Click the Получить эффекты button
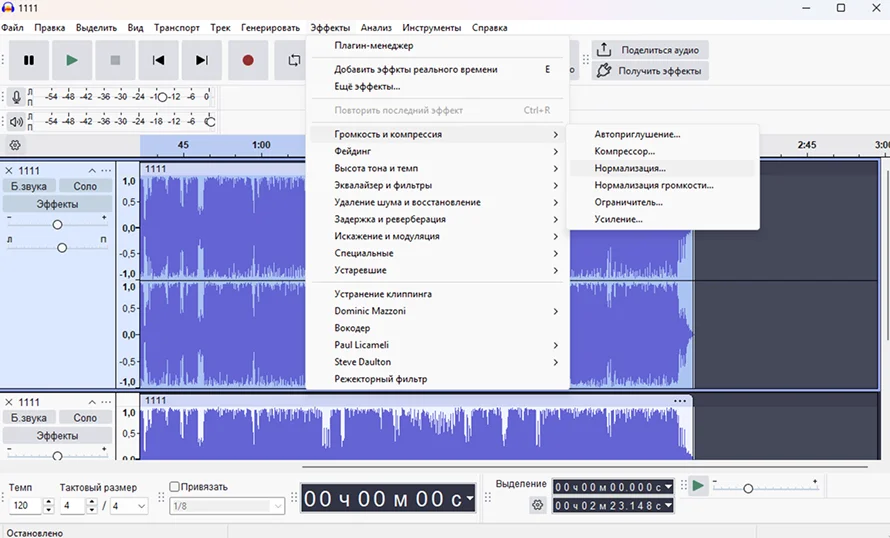Viewport: 890px width, 538px height. tap(650, 71)
